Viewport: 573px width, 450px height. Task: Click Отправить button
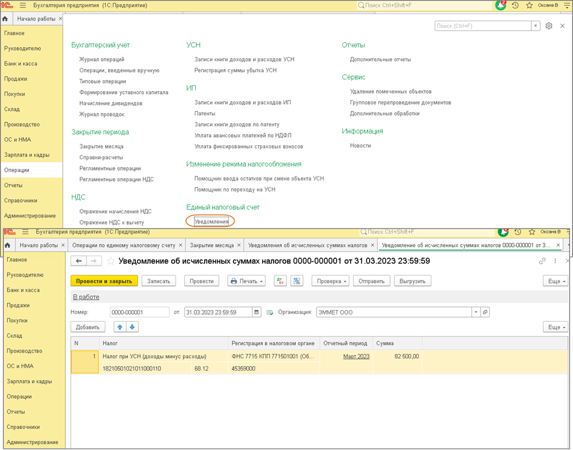[371, 281]
